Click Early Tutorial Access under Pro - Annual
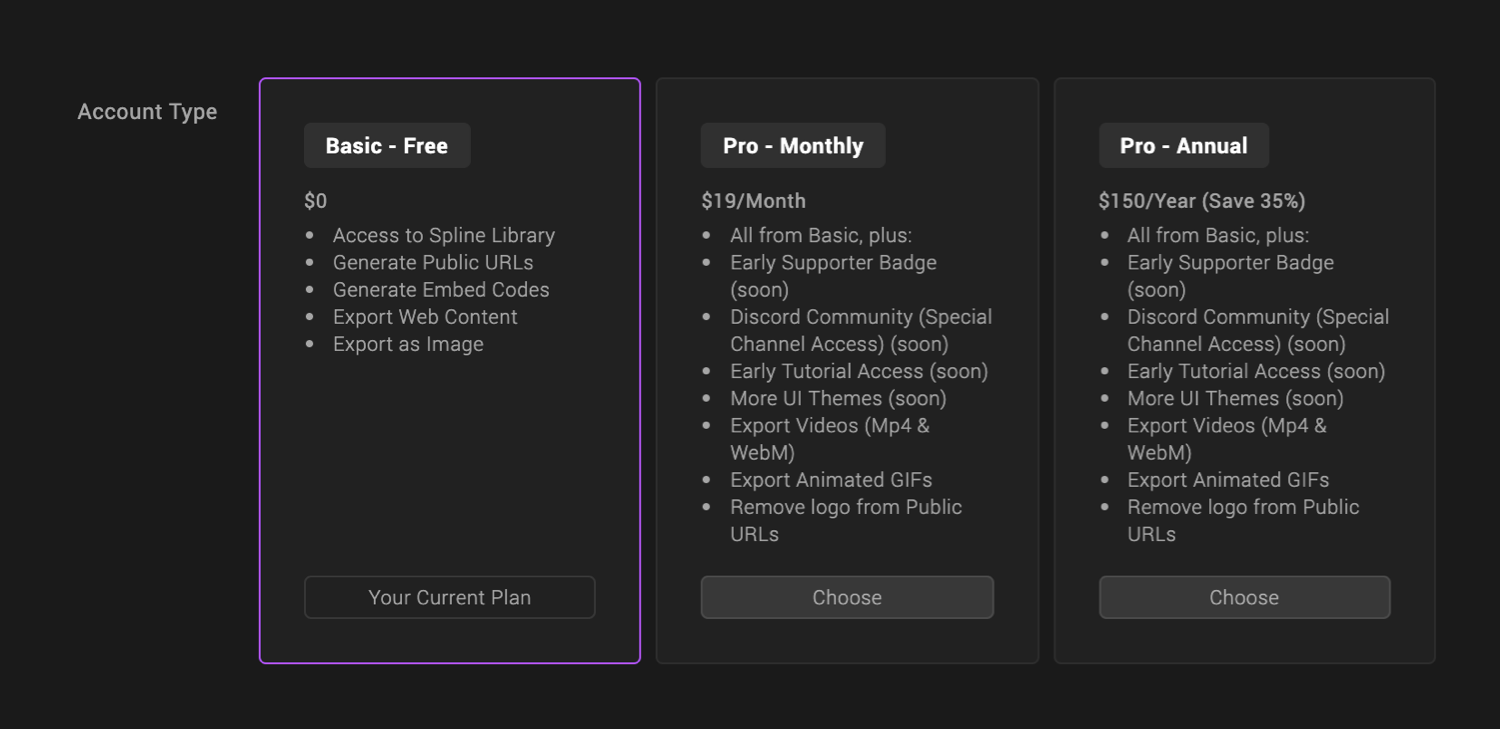Image resolution: width=1500 pixels, height=729 pixels. point(1256,371)
